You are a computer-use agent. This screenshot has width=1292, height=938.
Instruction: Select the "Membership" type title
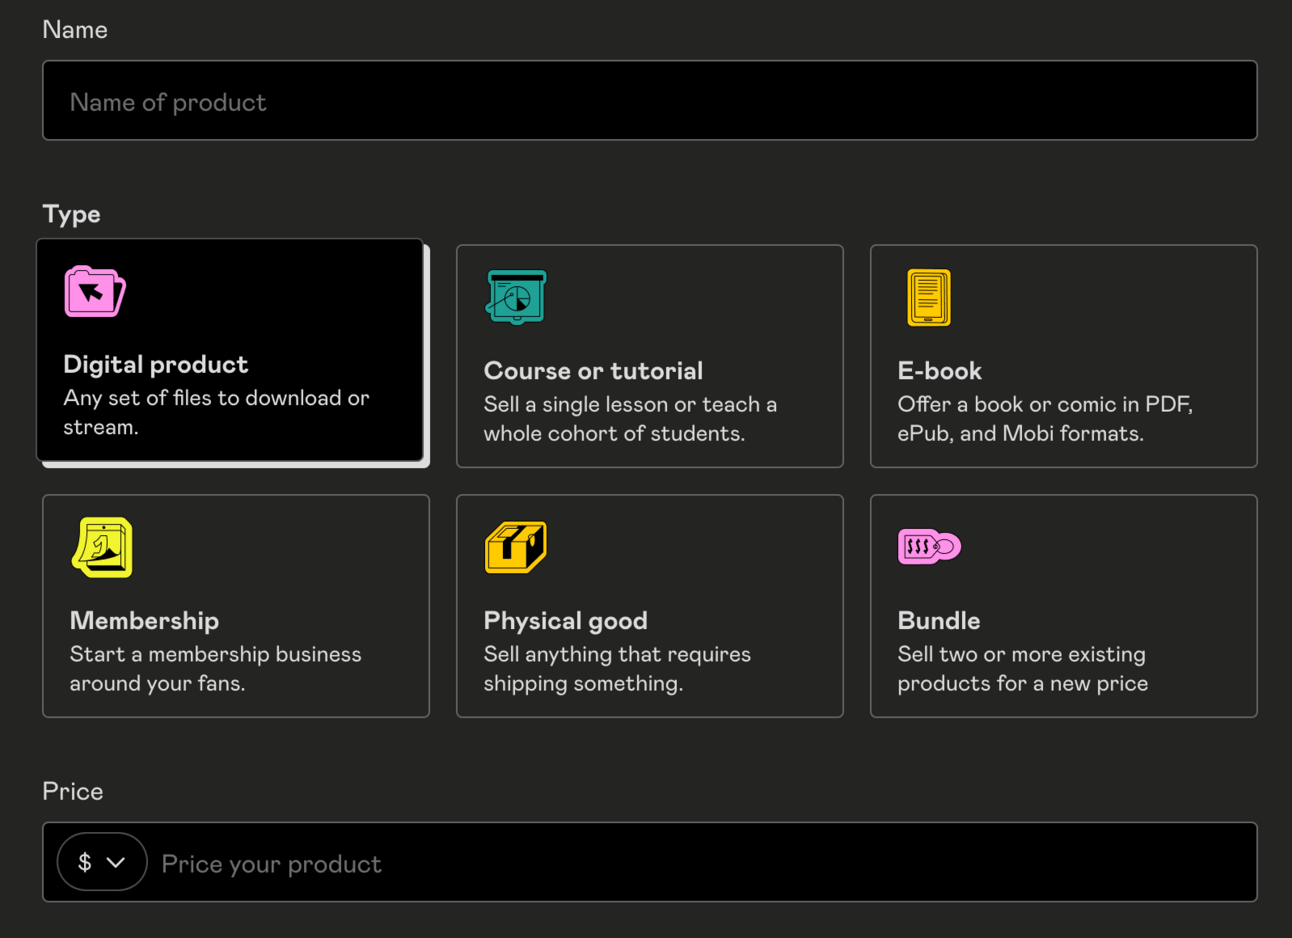coord(144,621)
